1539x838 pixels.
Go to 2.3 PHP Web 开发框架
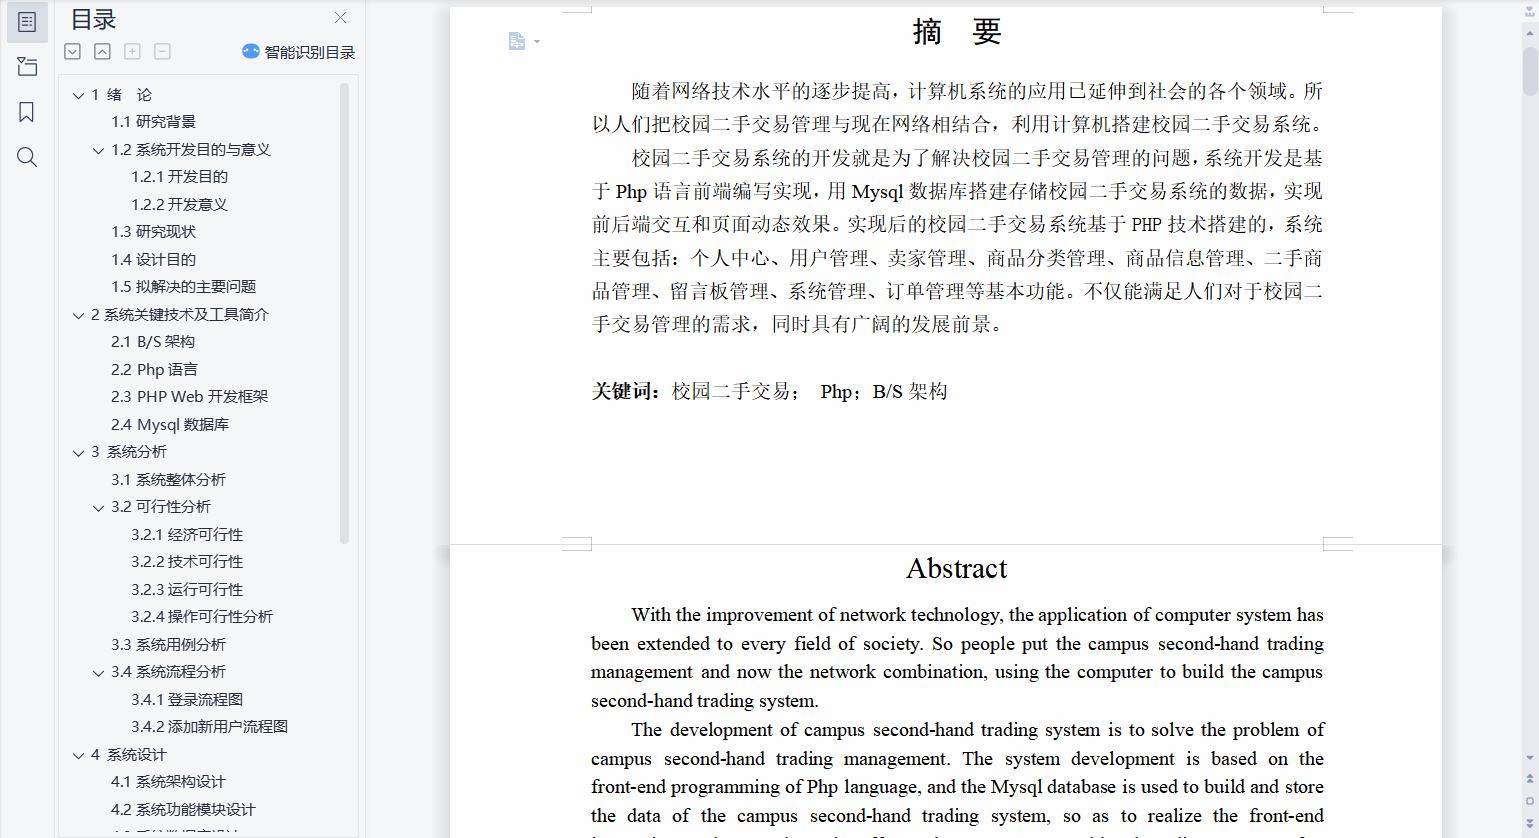click(x=189, y=397)
